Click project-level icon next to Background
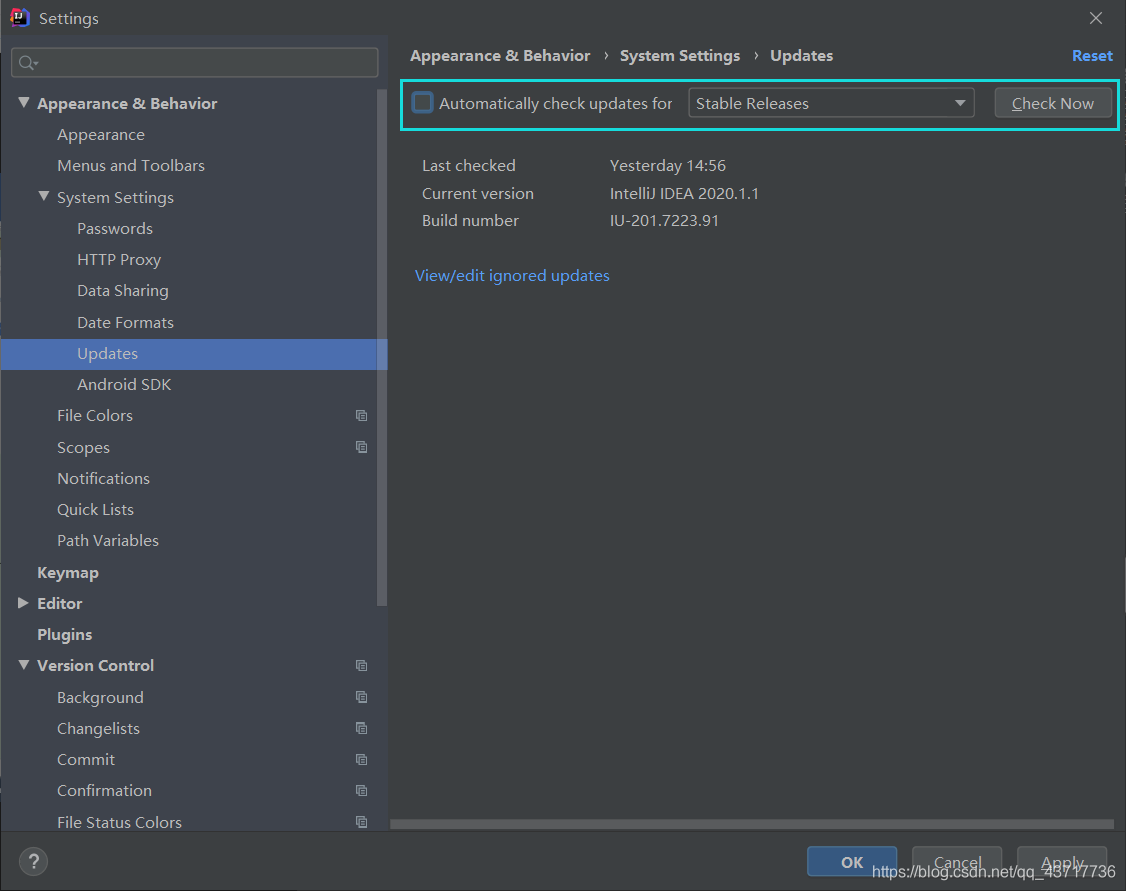1126x891 pixels. click(361, 697)
